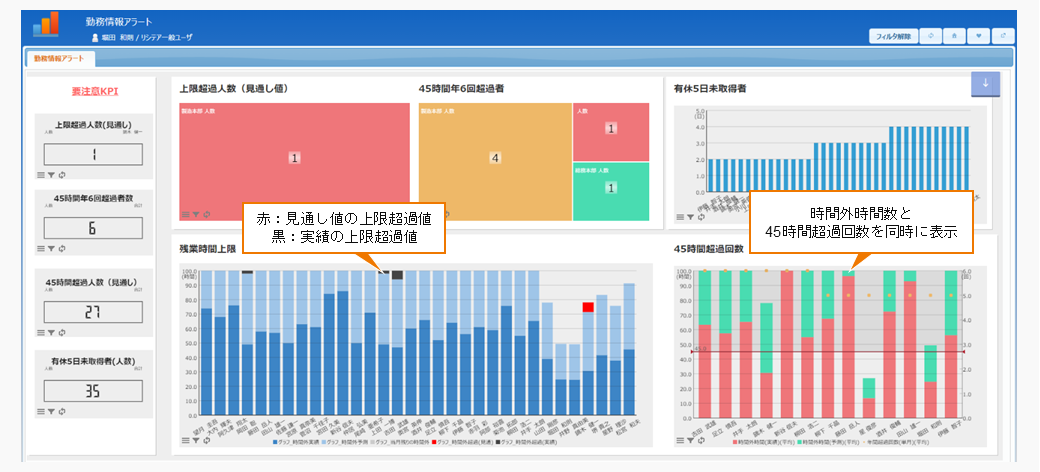Open the filter funnel under 45時間年6回超過者数 KPI

coord(51,248)
